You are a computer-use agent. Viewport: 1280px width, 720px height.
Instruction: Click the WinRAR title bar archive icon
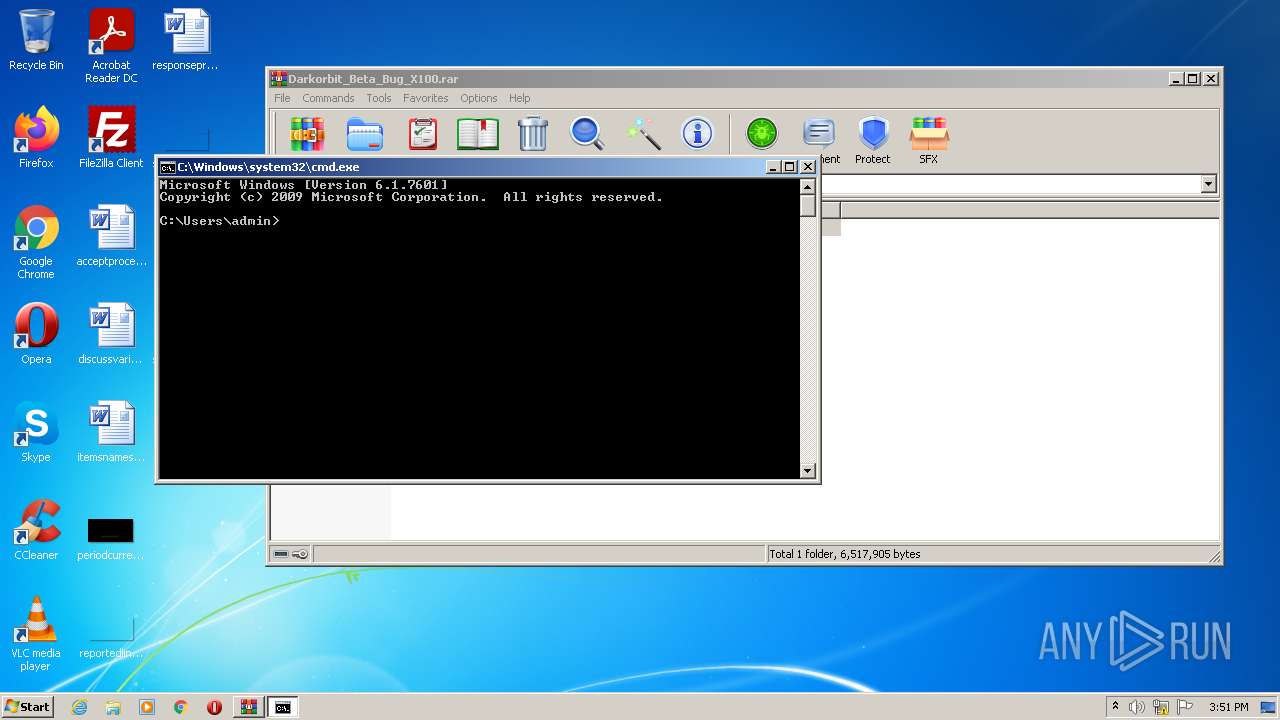pyautogui.click(x=279, y=79)
